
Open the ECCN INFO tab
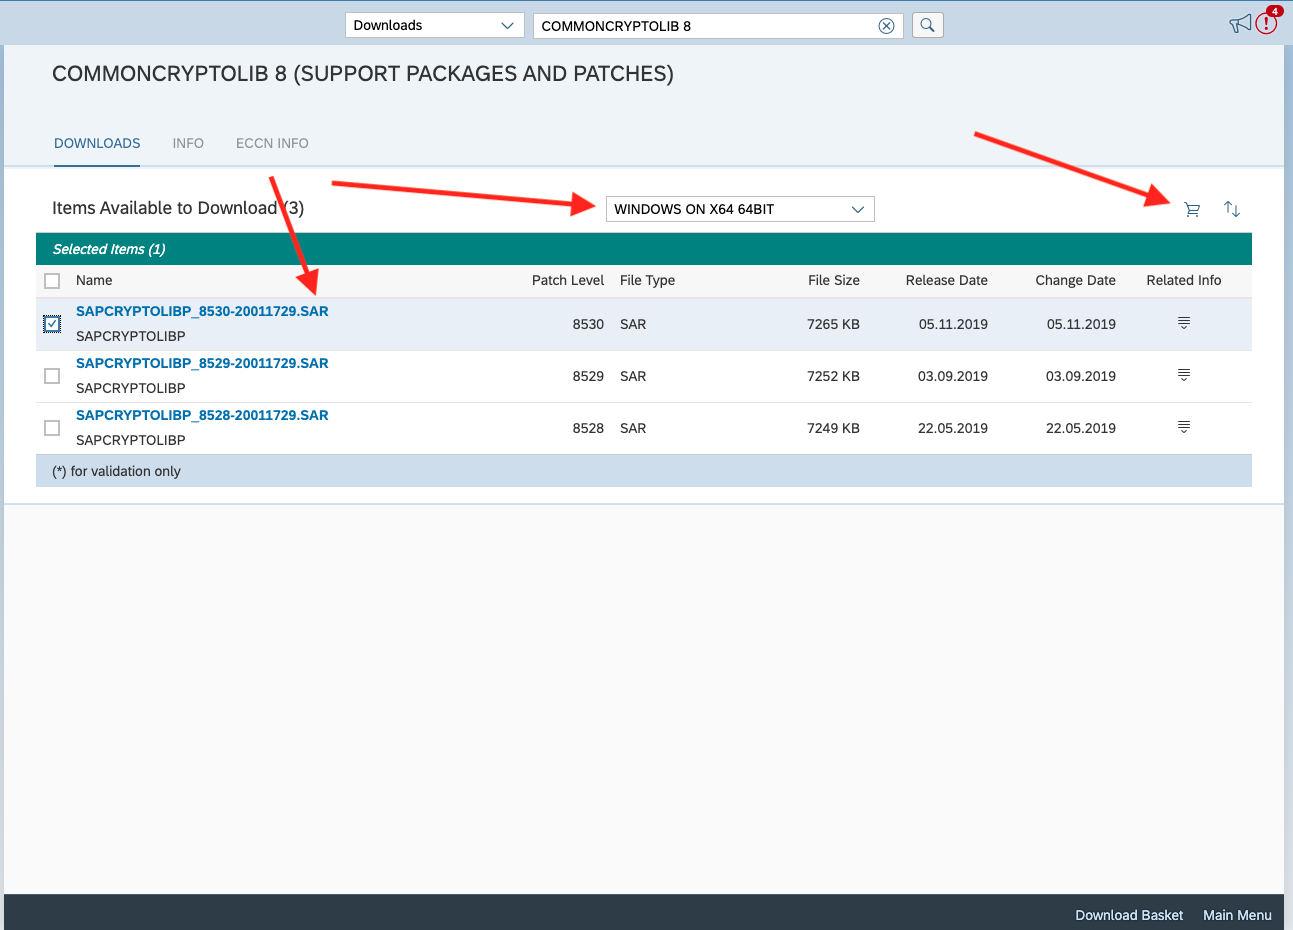[272, 143]
